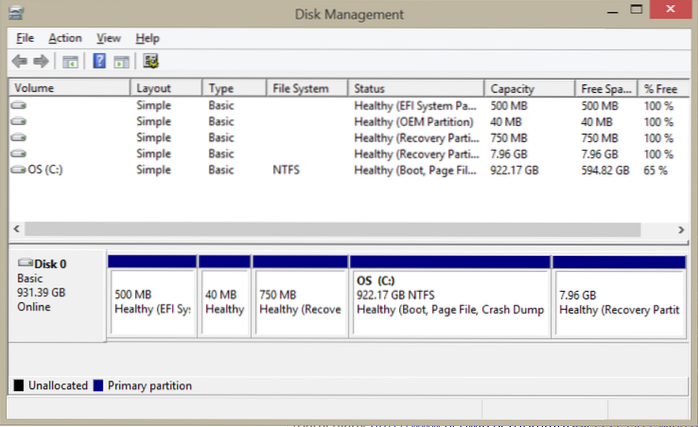Select the Disk 0 label panel

point(55,295)
